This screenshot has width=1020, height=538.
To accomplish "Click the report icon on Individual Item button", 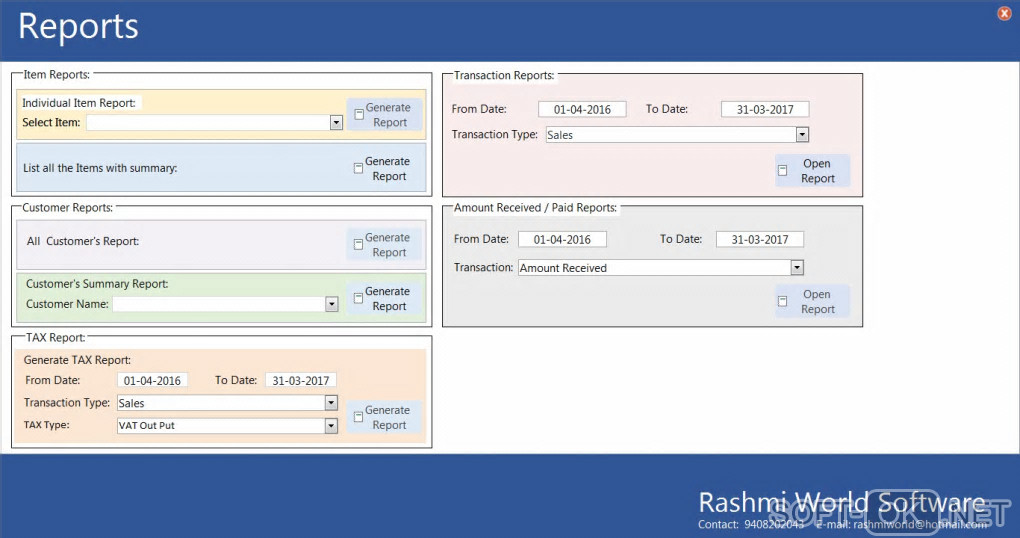I will (x=358, y=114).
